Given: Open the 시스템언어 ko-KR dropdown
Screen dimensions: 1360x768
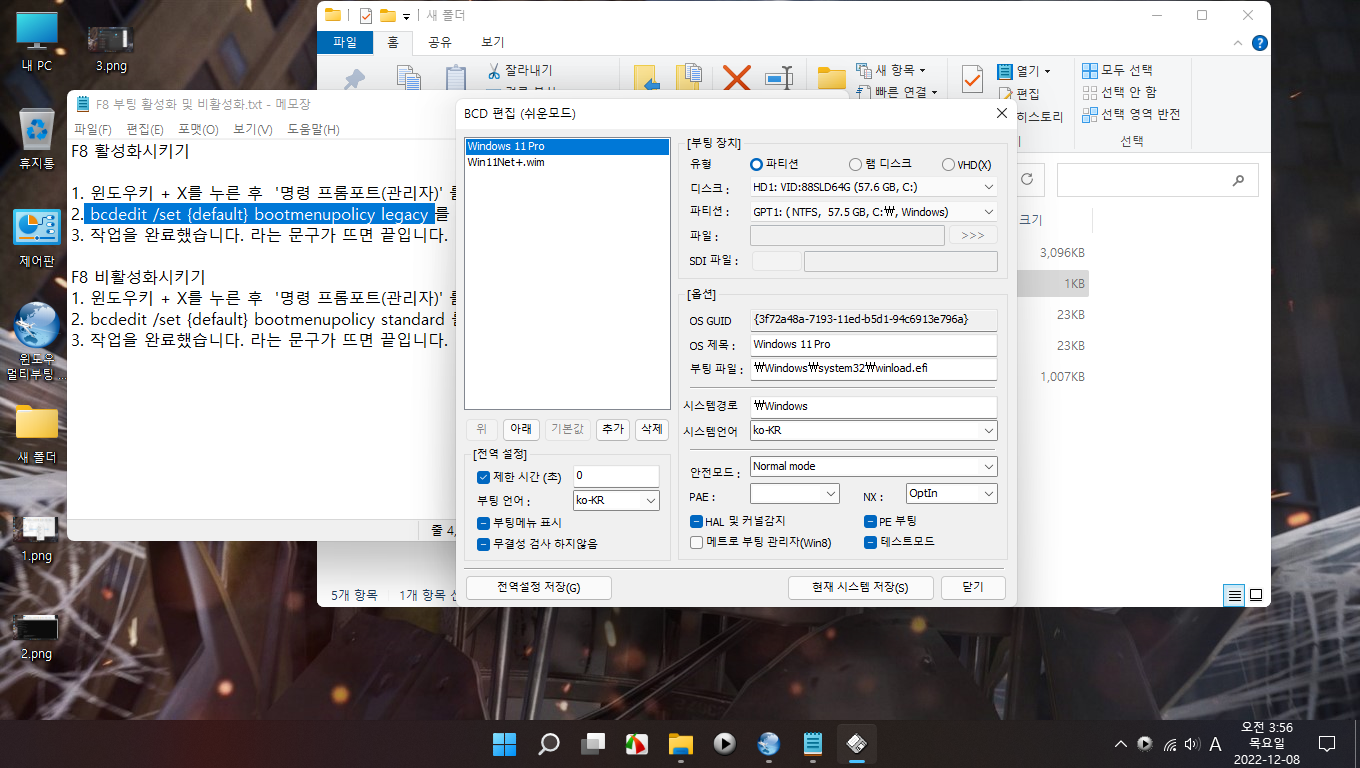Looking at the screenshot, I should click(x=873, y=431).
